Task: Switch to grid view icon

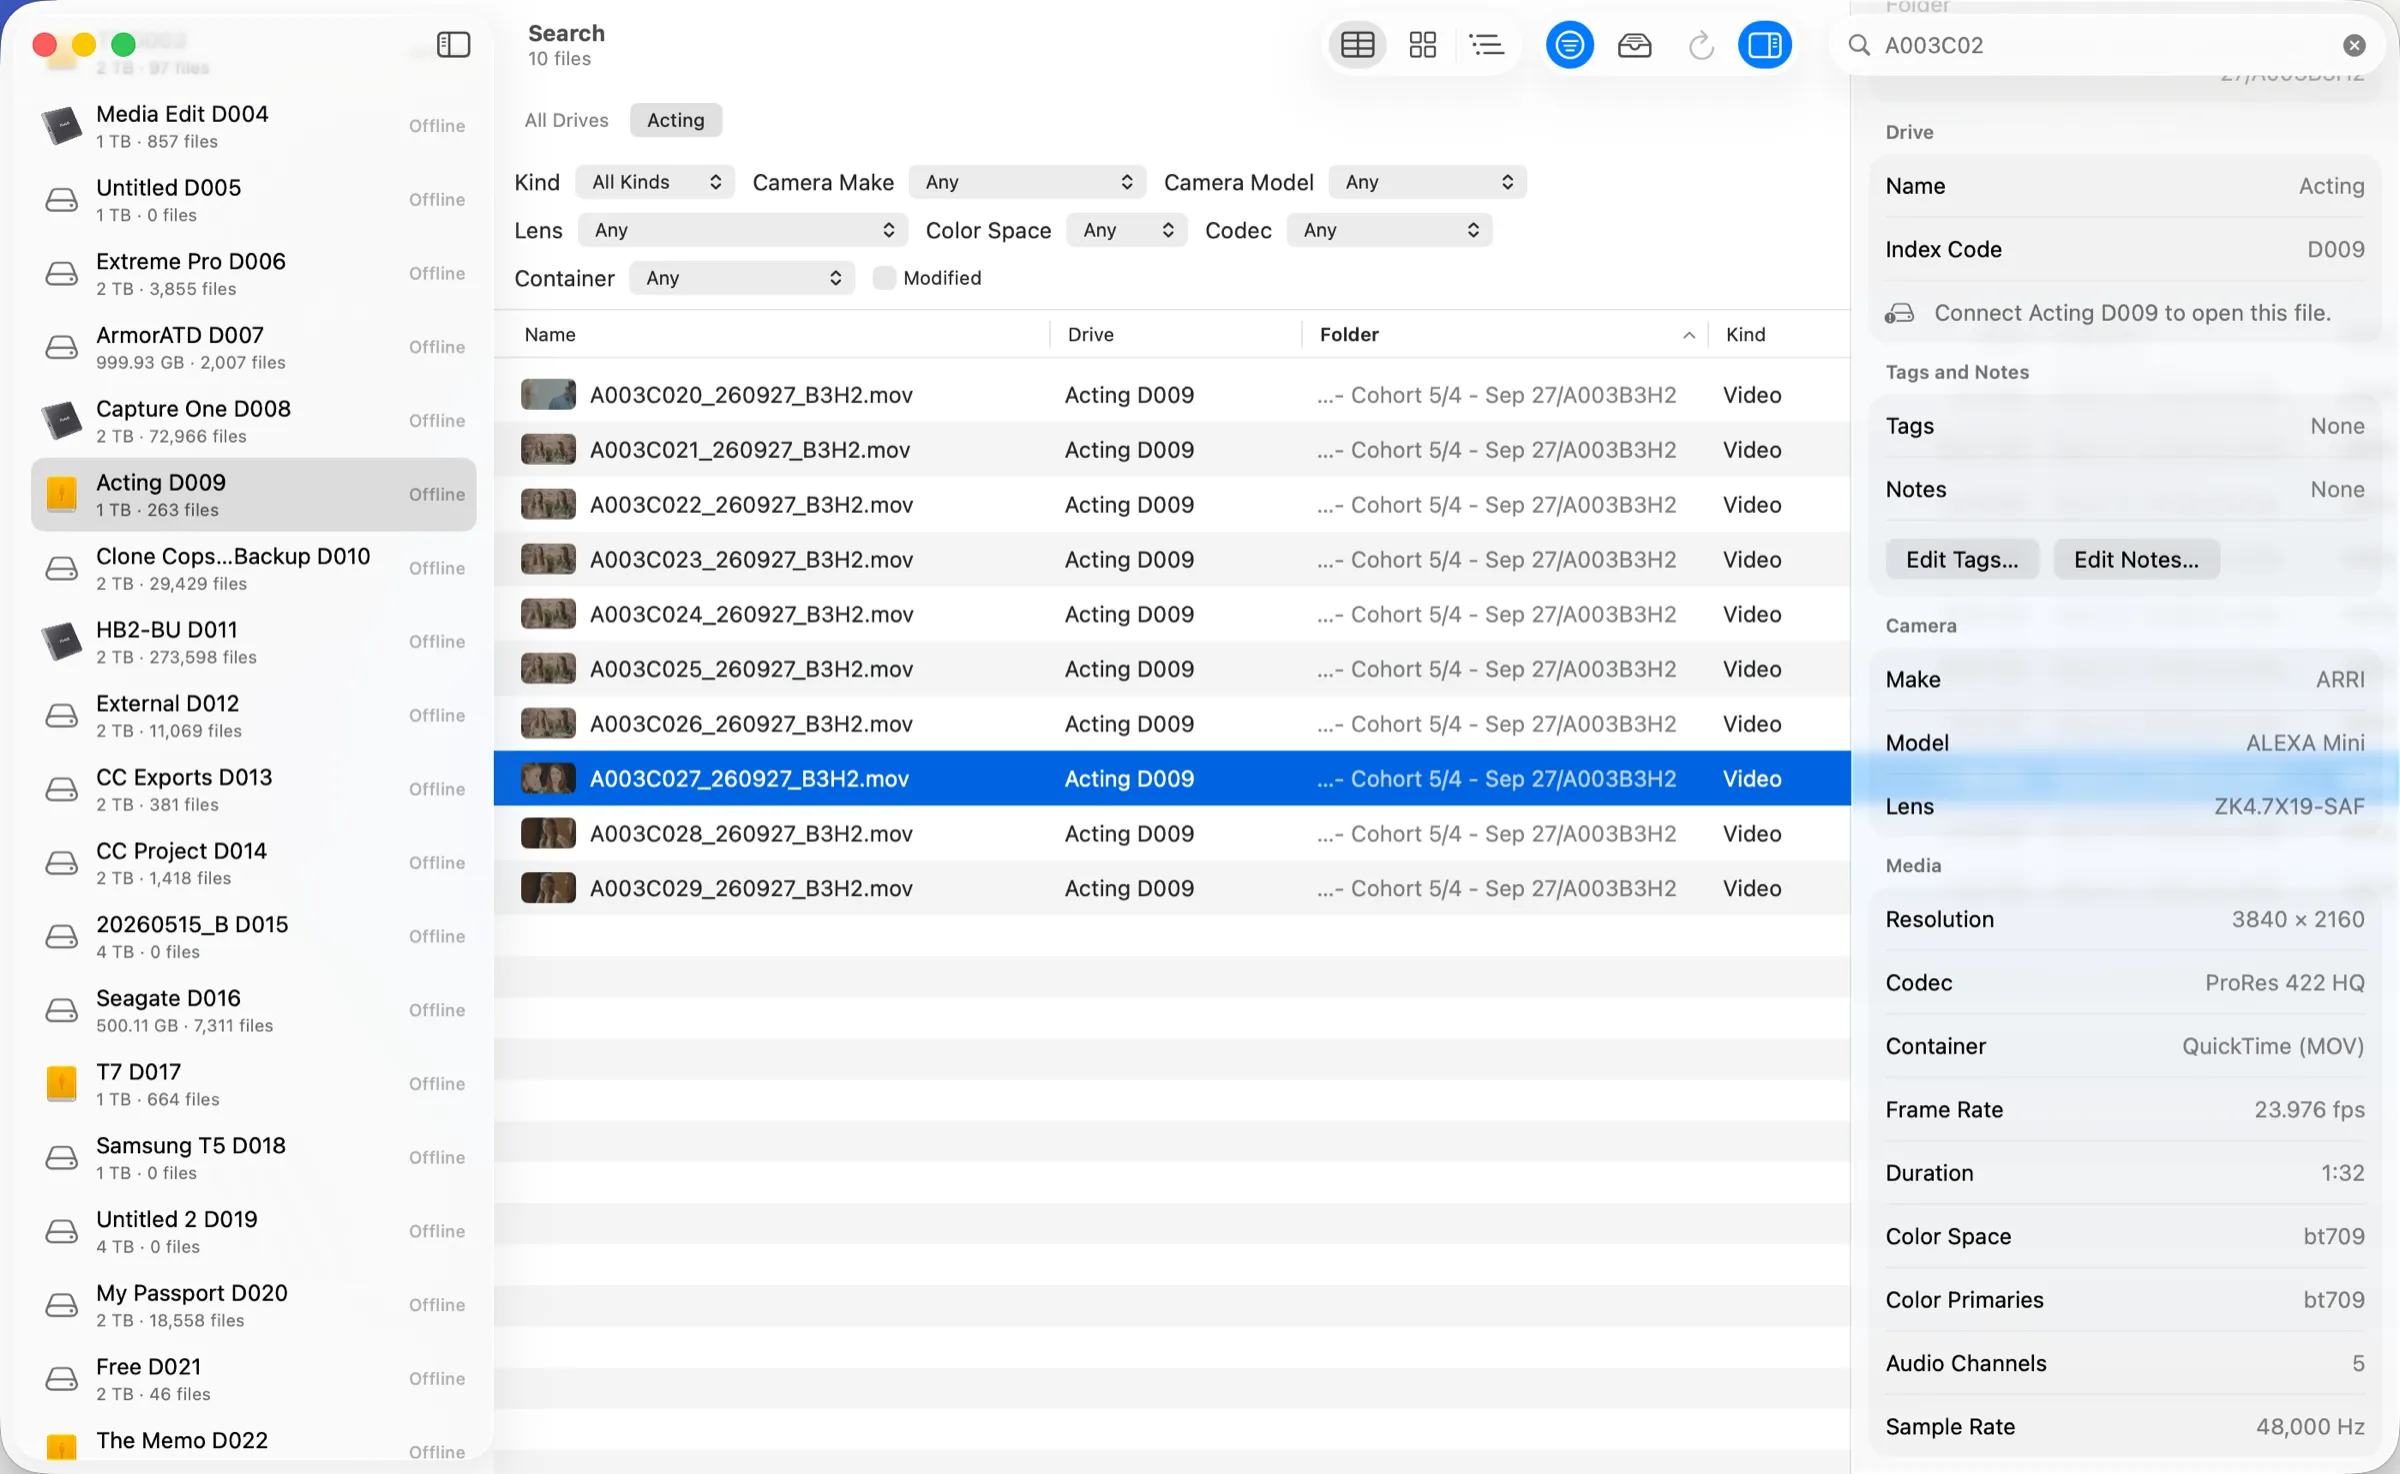Action: tap(1422, 45)
